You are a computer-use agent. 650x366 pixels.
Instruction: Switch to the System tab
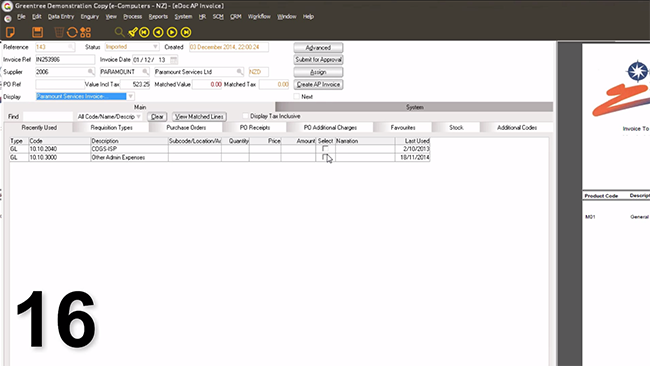(414, 107)
